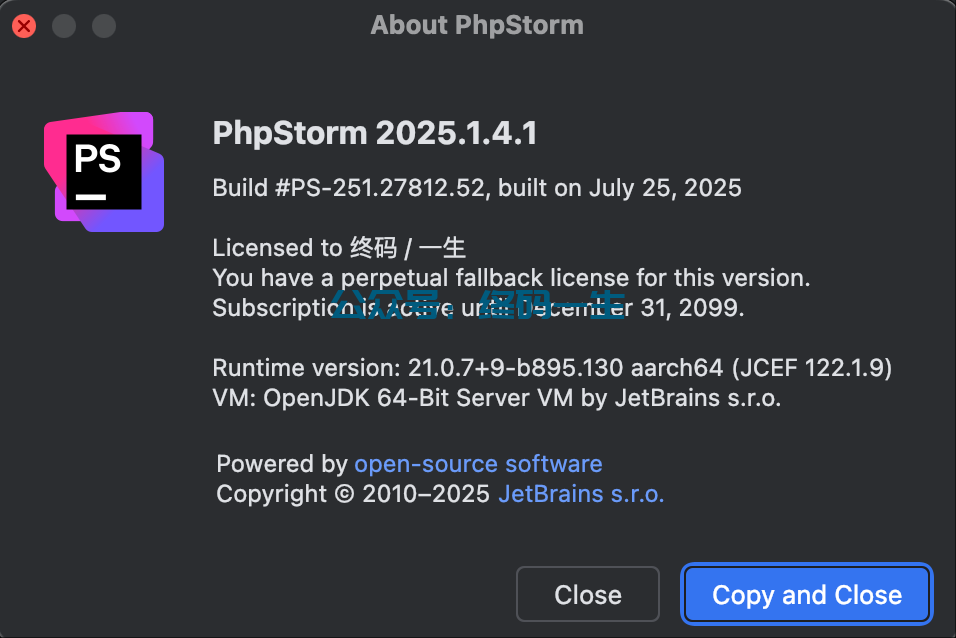
Task: Click the PhpStorm 2025.1.4.1 version heading
Action: click(x=375, y=133)
